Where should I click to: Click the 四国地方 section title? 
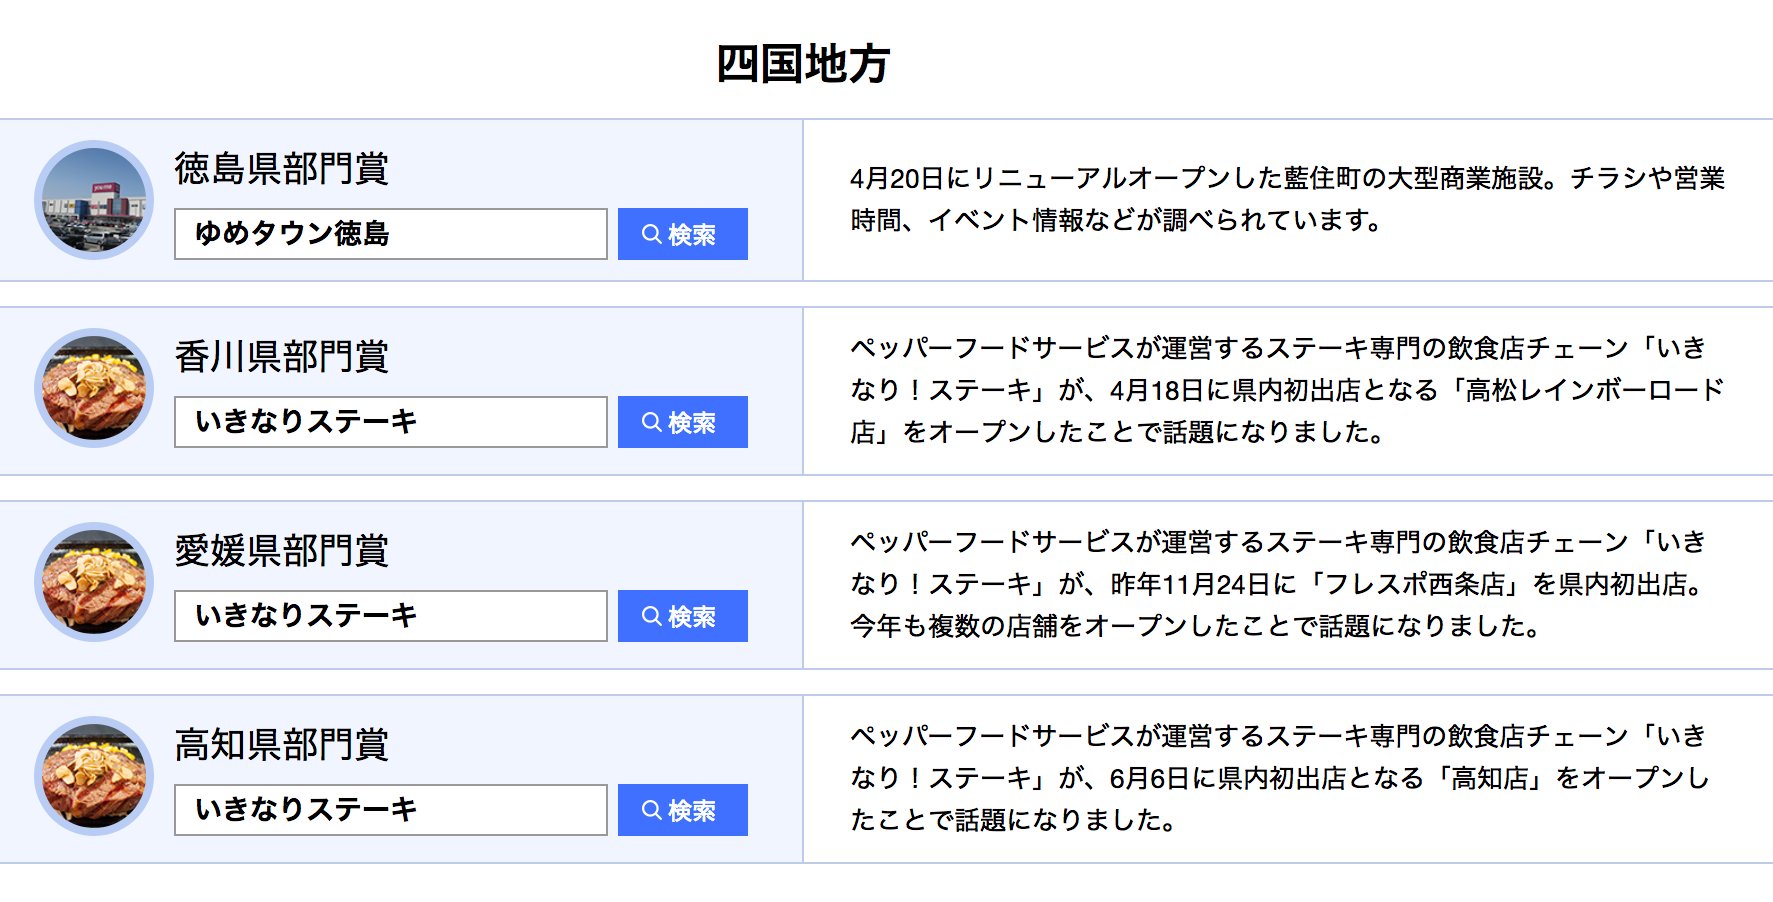pyautogui.click(x=803, y=64)
